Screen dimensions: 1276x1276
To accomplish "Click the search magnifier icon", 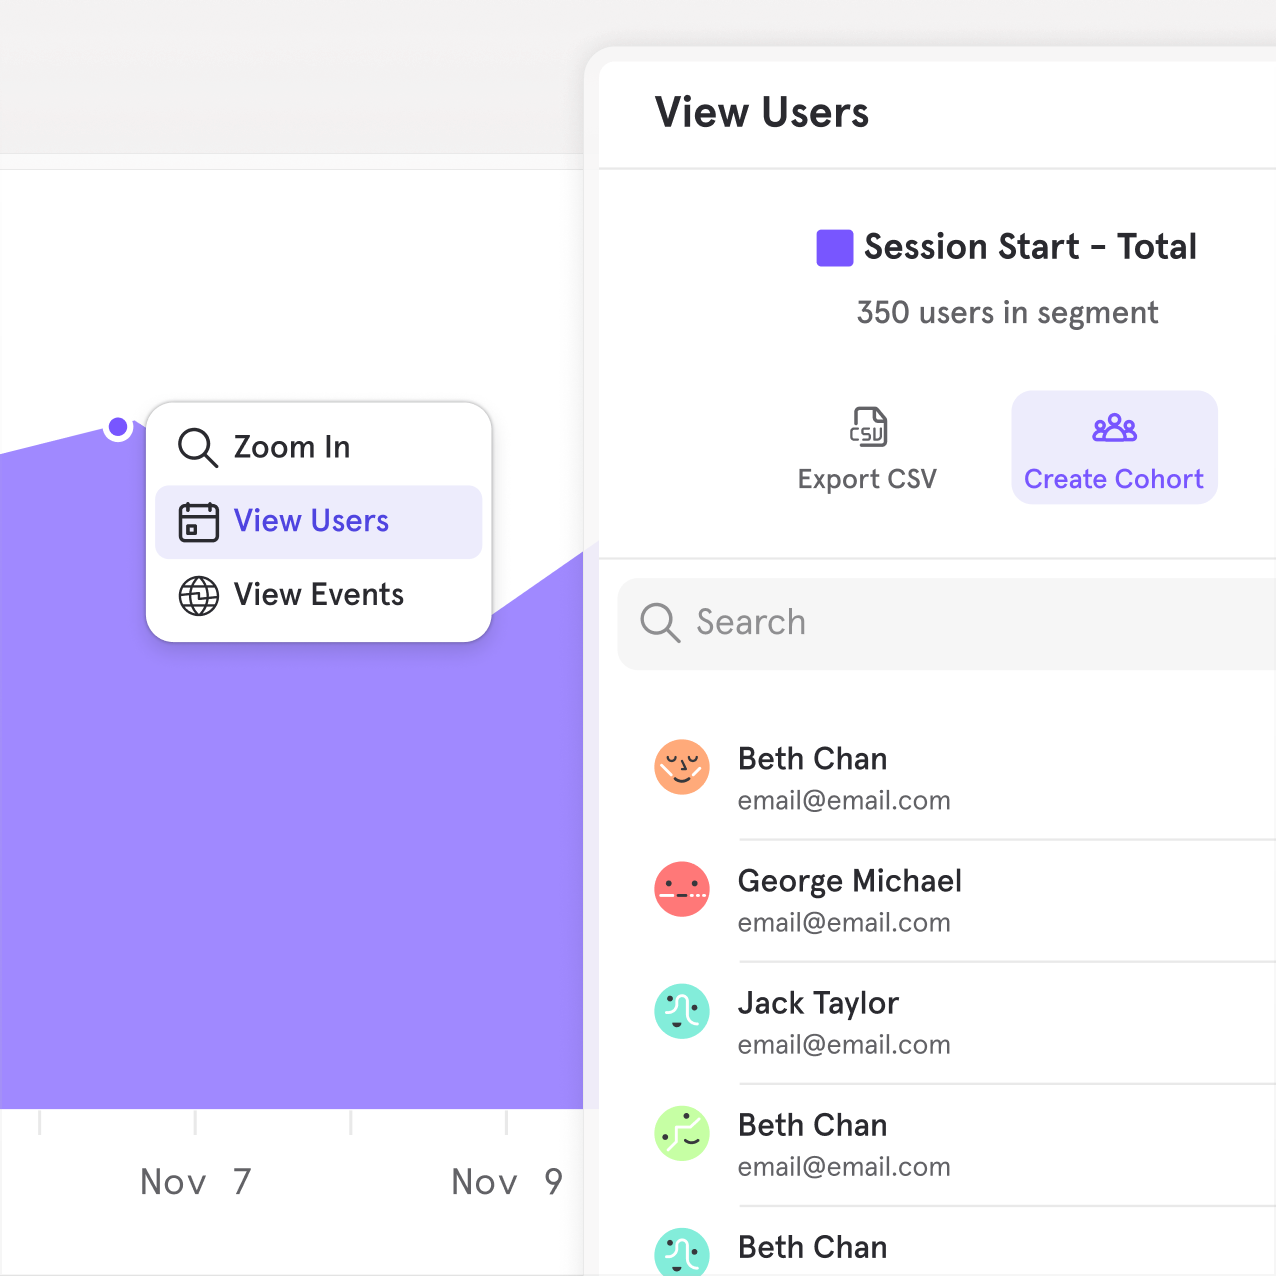I will coord(660,622).
